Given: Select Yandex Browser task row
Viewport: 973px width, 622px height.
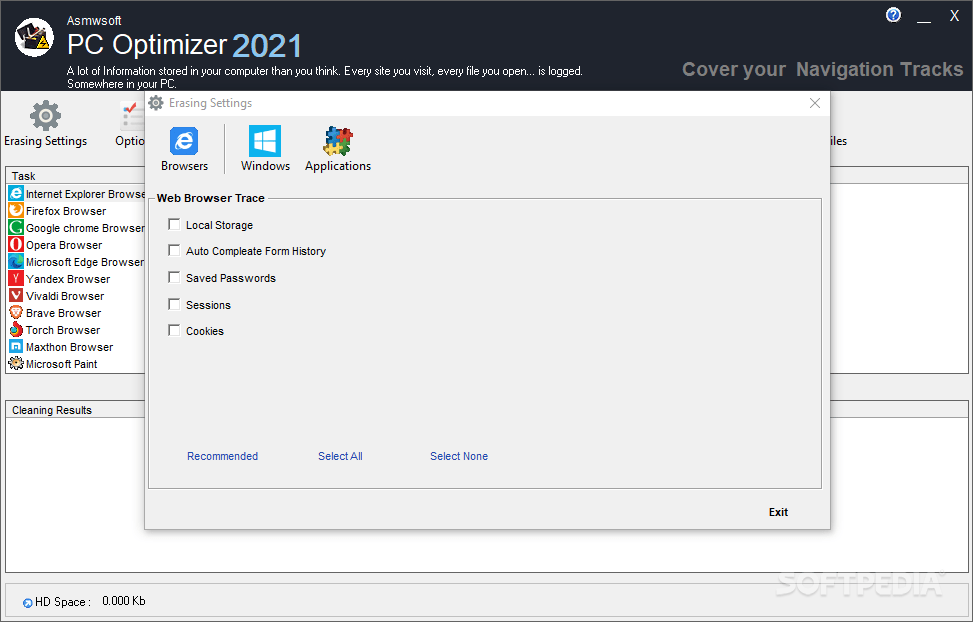Looking at the screenshot, I should tap(76, 279).
